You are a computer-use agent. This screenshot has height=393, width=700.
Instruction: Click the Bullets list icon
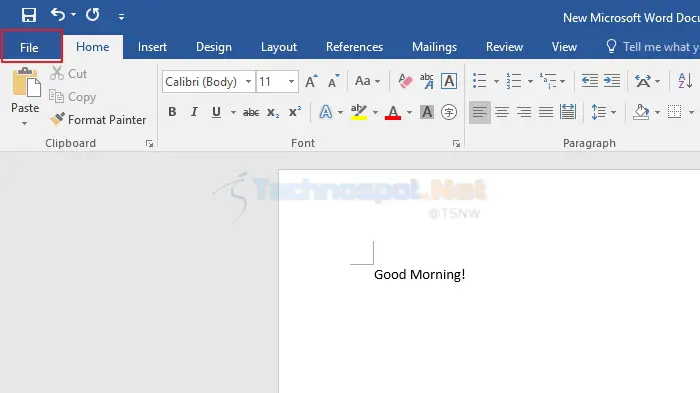(x=479, y=81)
